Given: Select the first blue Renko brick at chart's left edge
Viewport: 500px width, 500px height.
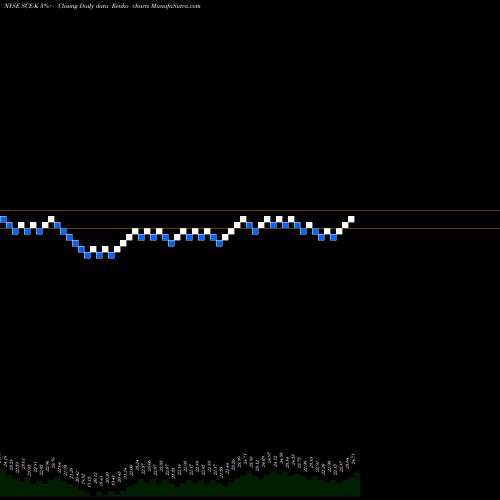Looking at the screenshot, I should click(x=3, y=219).
